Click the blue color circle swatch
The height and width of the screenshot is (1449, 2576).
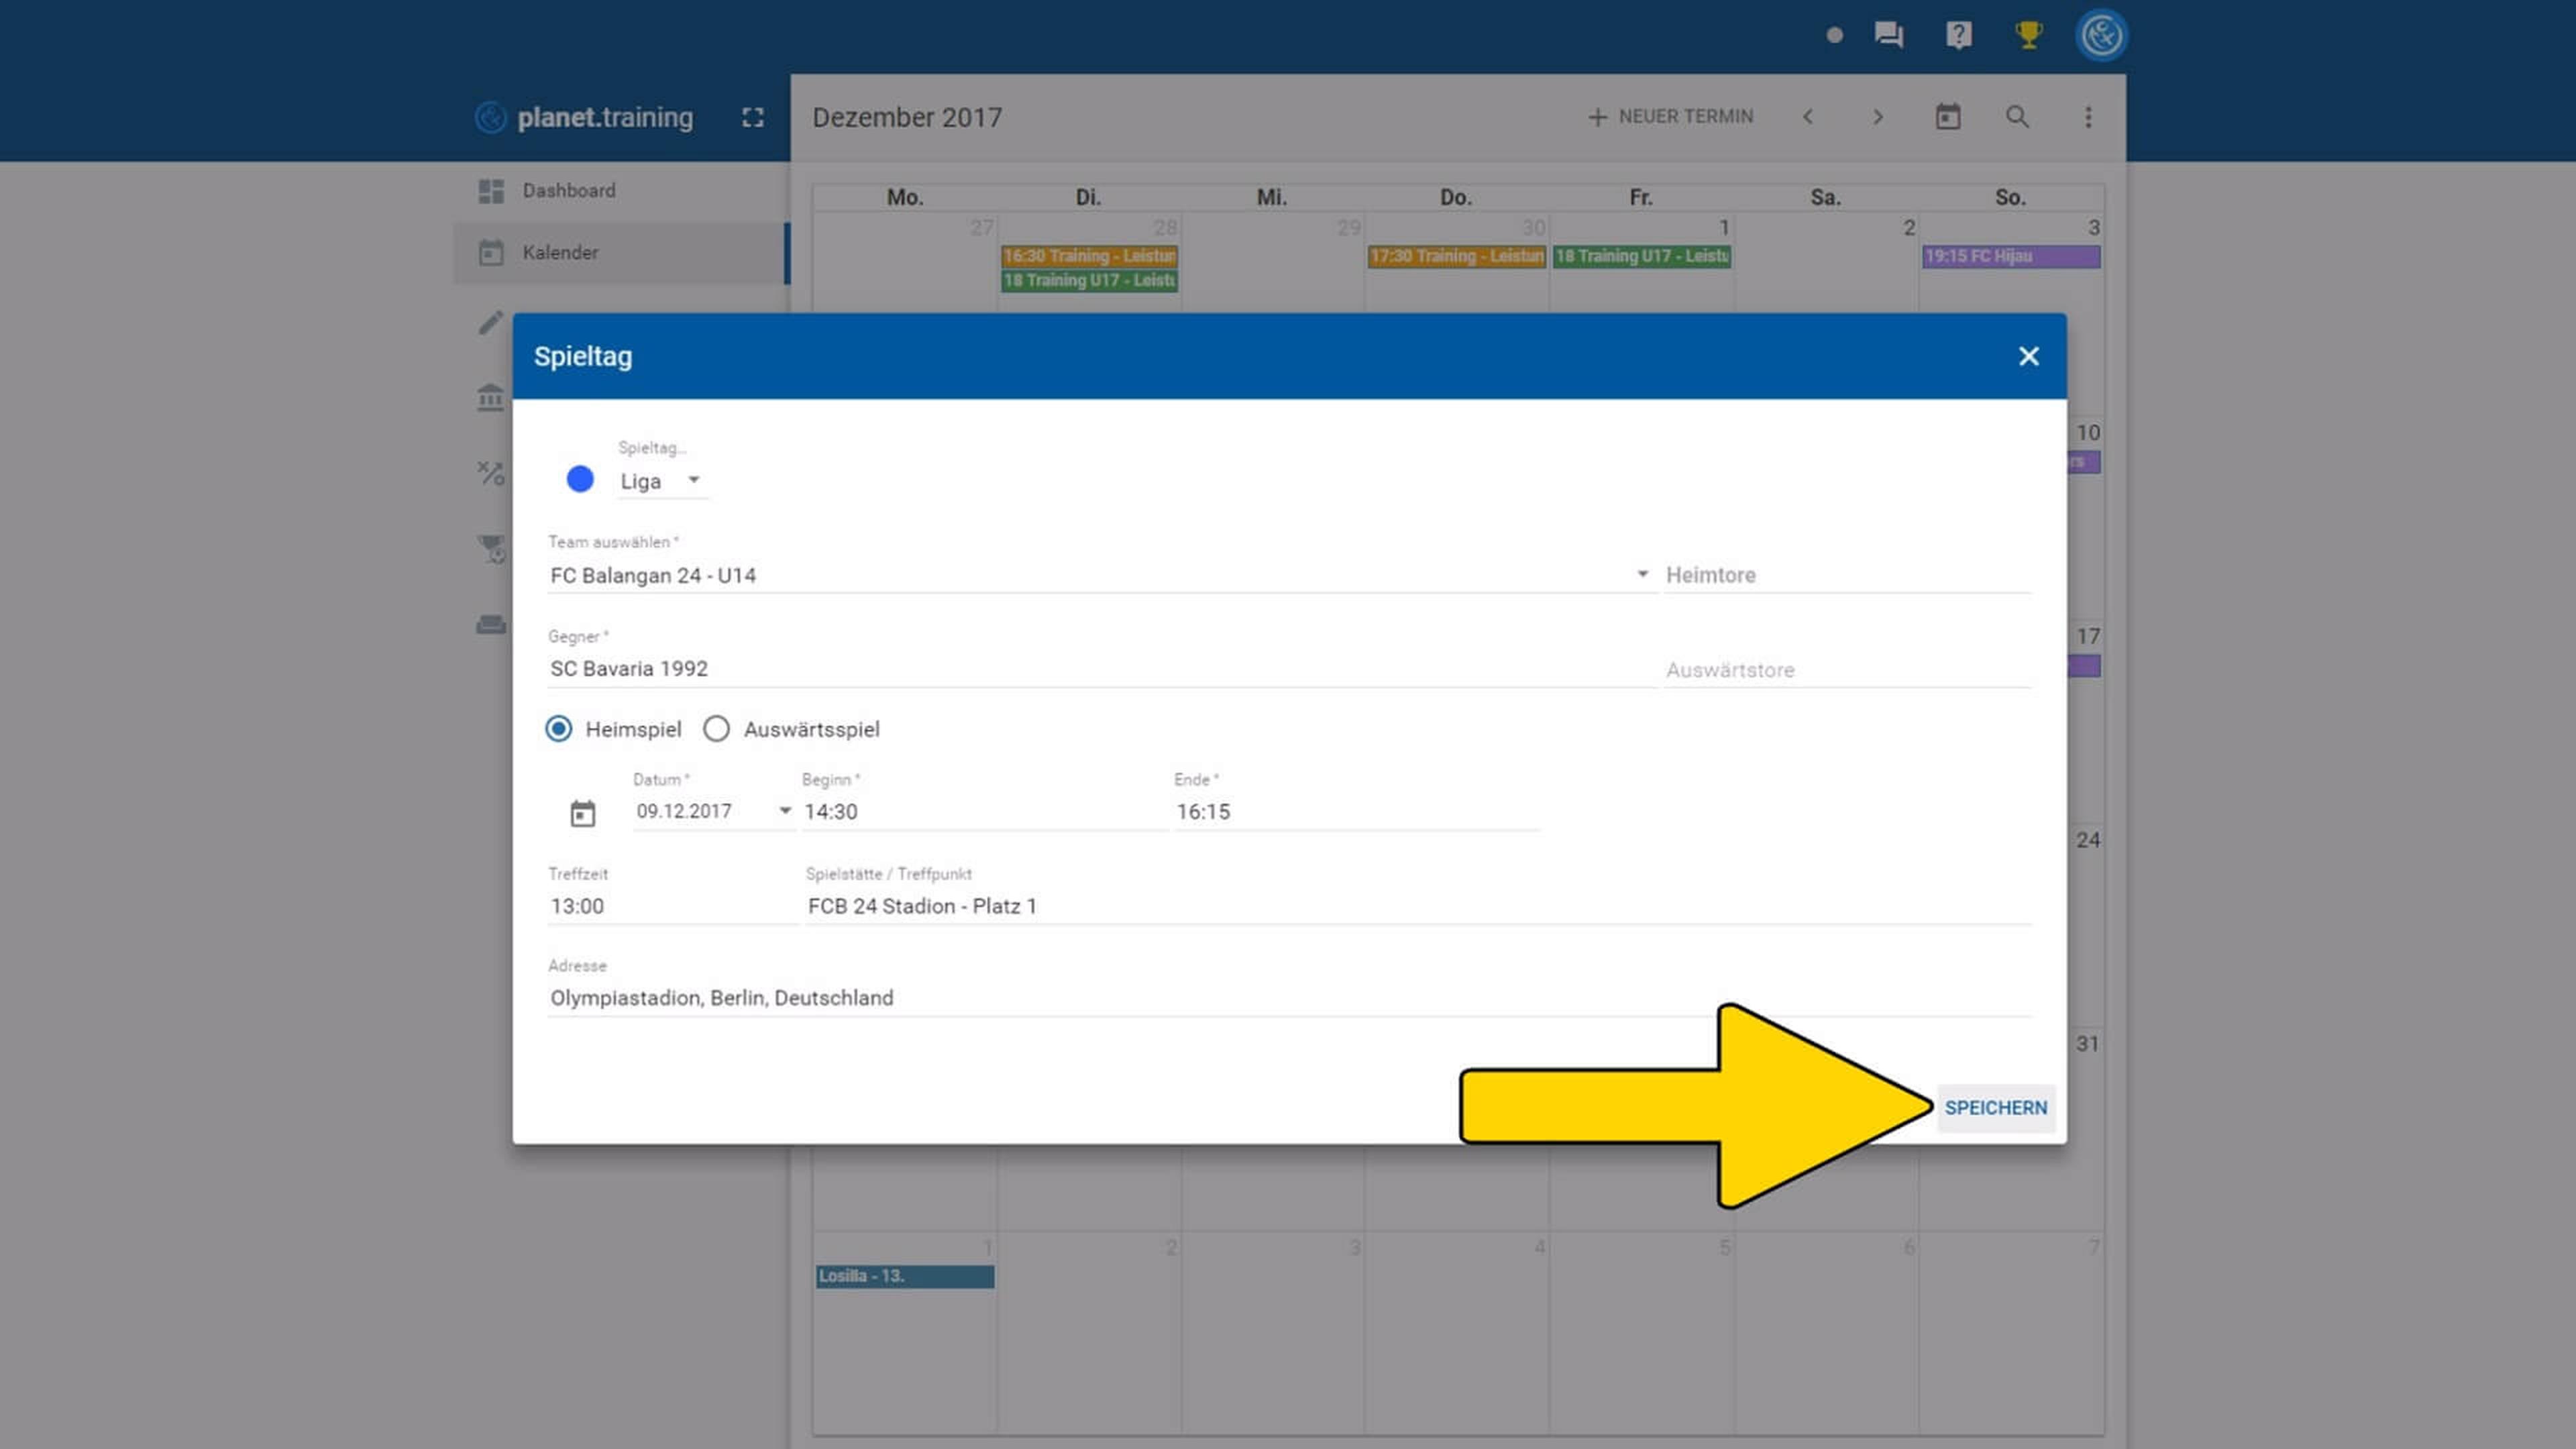(580, 479)
